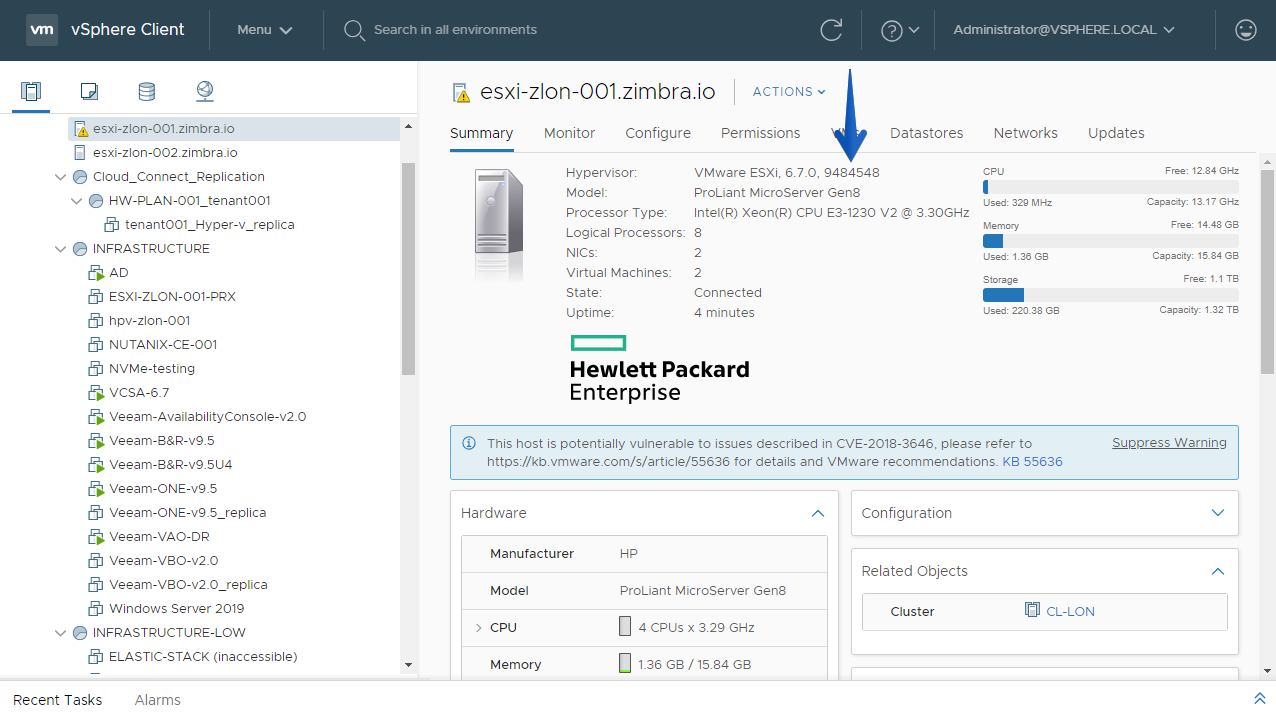Open the Storage view icon
The height and width of the screenshot is (714, 1276).
147,92
